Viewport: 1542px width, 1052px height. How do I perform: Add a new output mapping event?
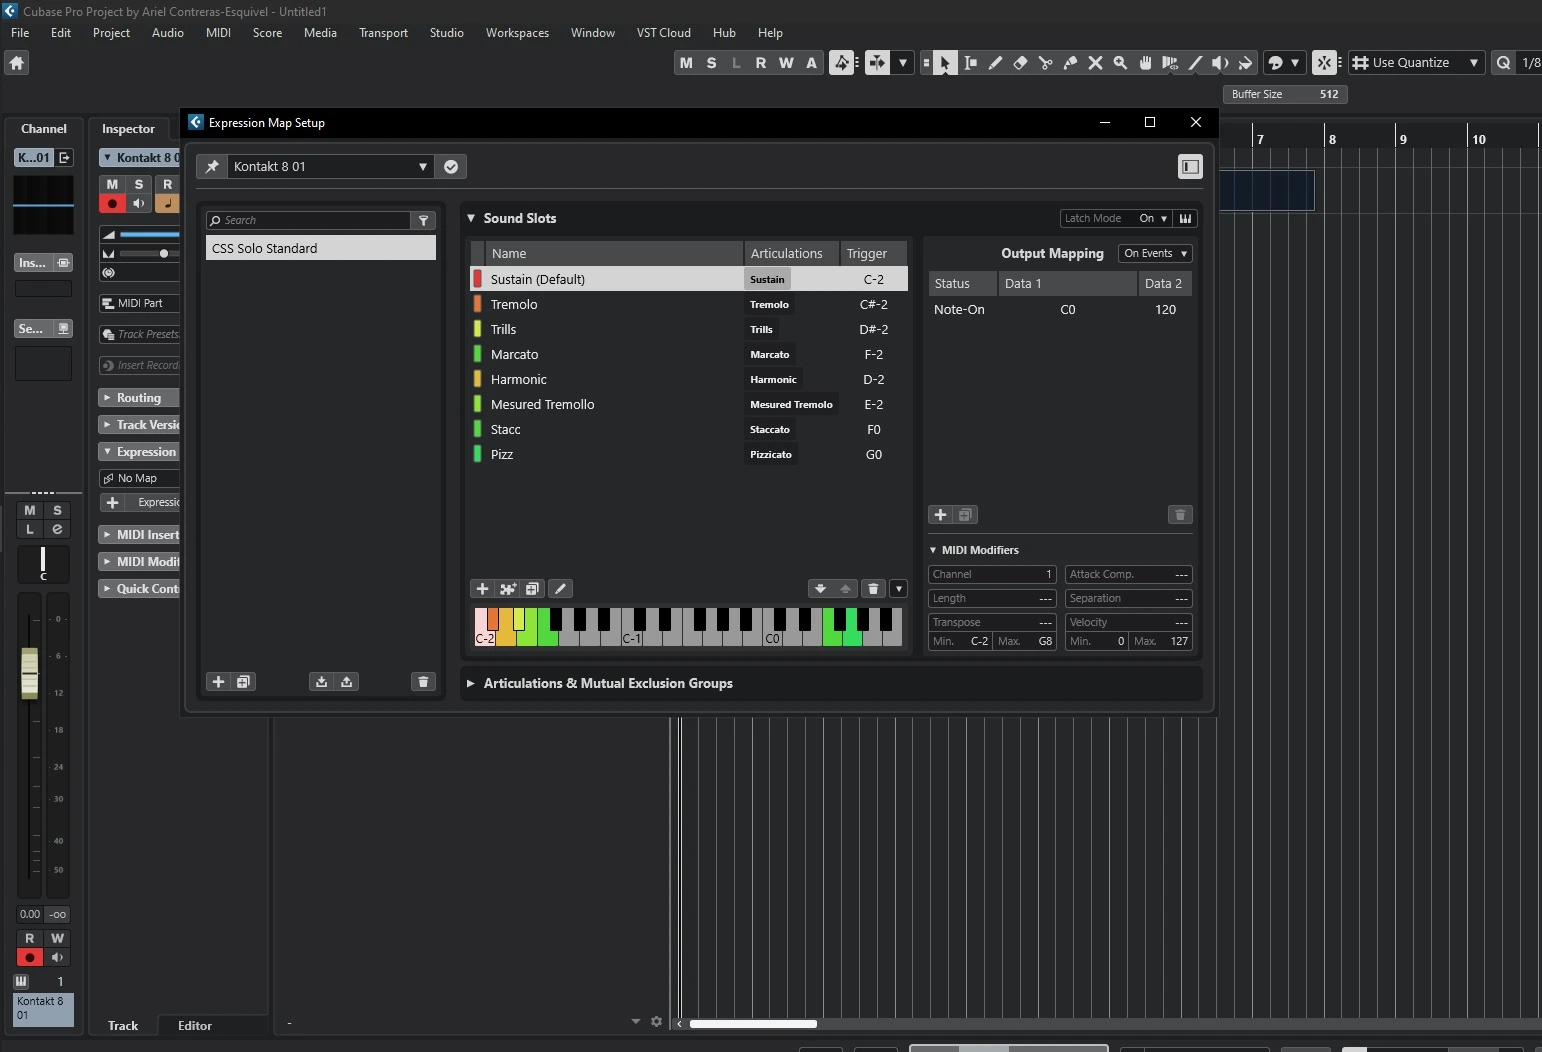[940, 515]
